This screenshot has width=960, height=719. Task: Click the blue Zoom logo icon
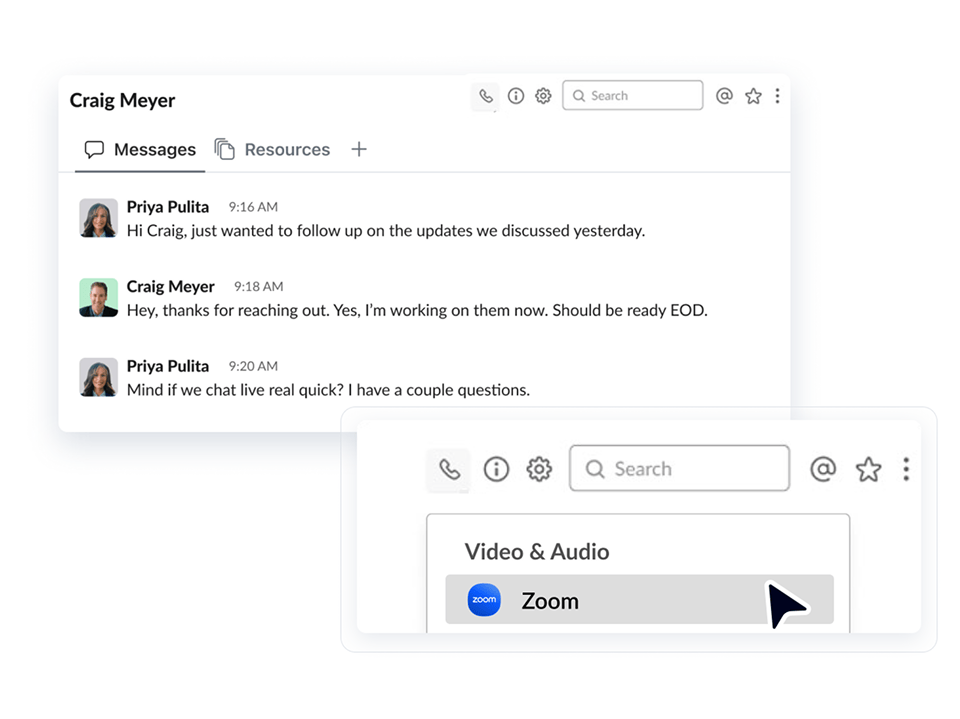484,600
